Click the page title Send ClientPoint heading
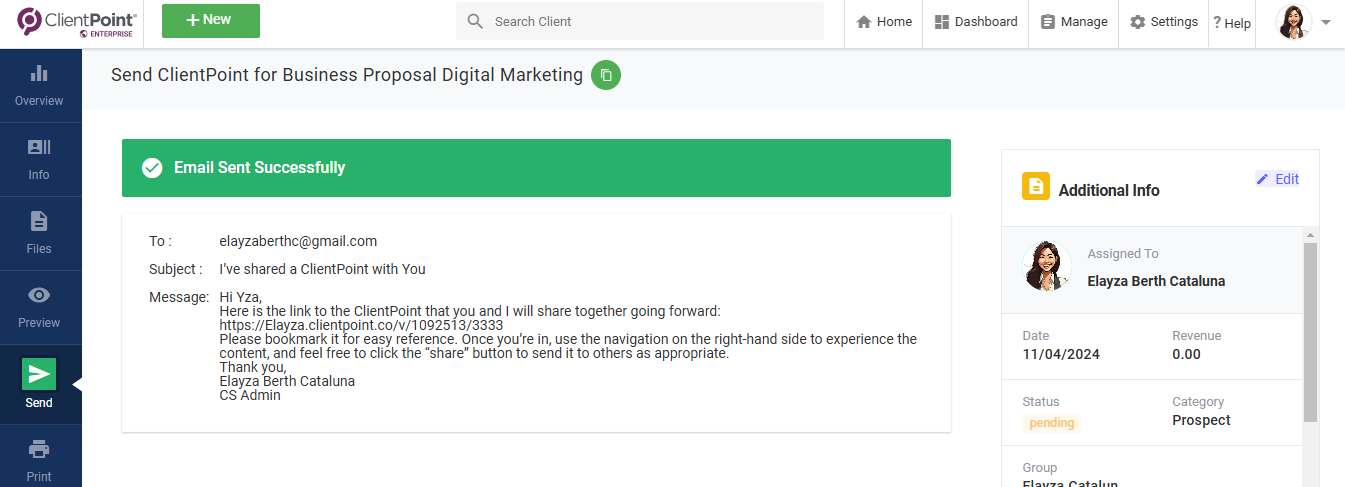This screenshot has height=487, width=1345. (x=346, y=75)
